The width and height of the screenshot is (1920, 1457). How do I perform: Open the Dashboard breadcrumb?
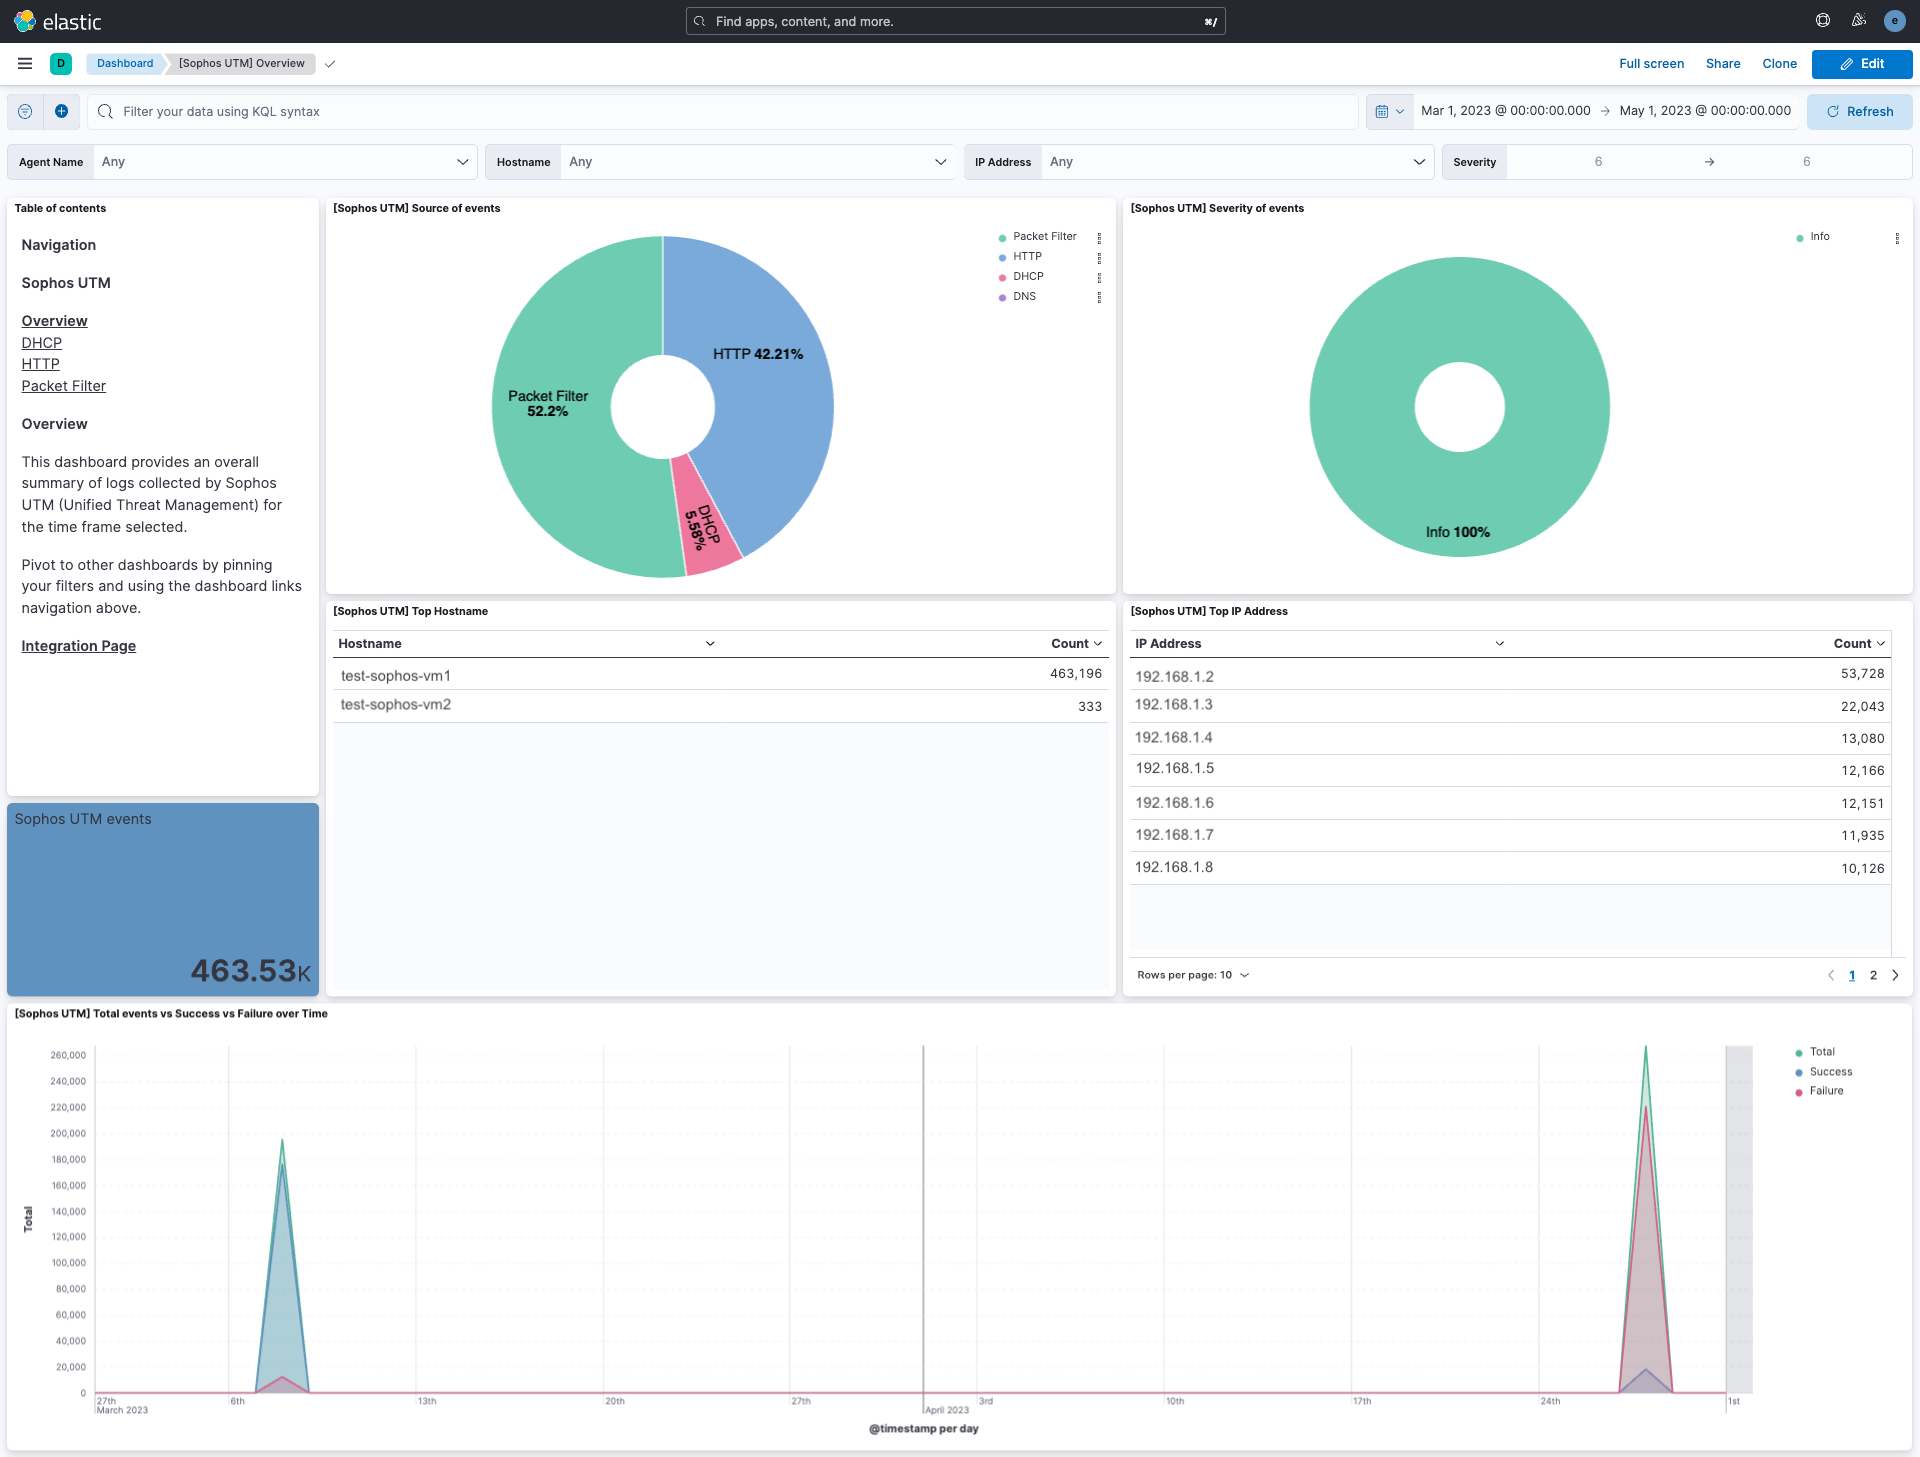pyautogui.click(x=124, y=63)
